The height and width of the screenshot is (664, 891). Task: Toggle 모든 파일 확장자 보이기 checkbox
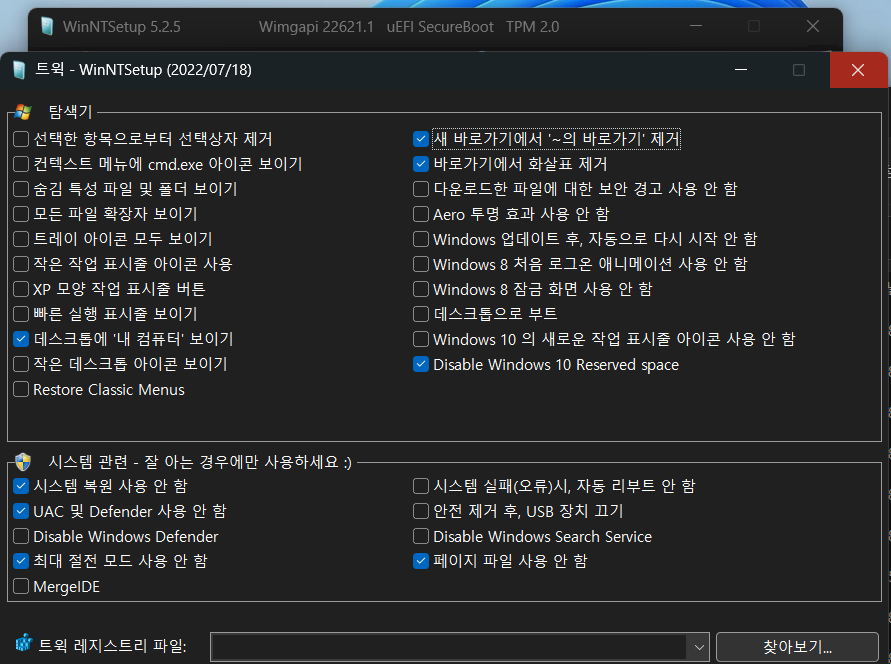pos(21,214)
